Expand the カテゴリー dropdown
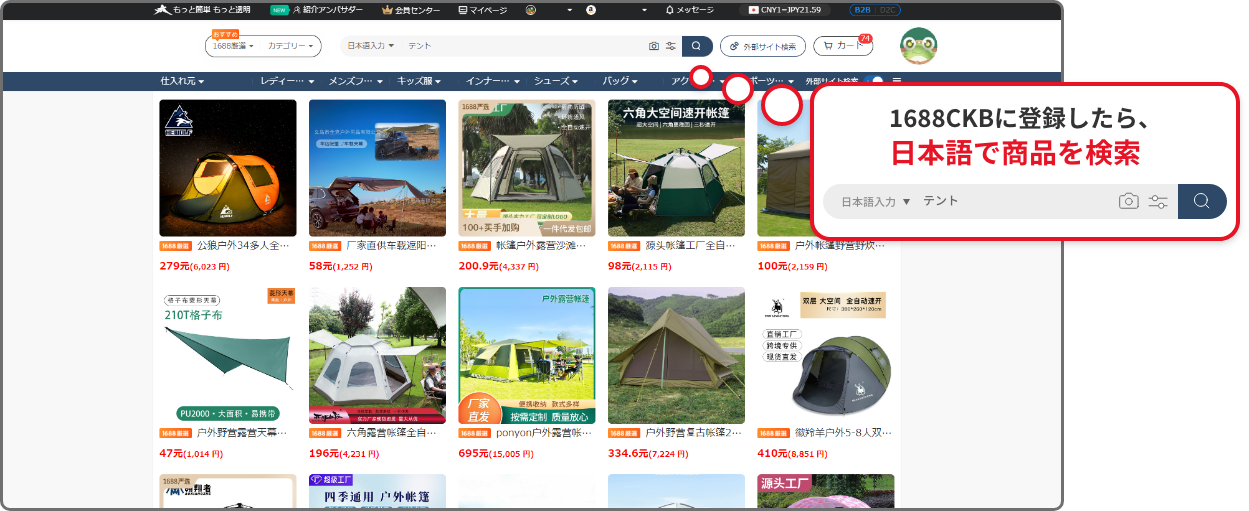This screenshot has width=1249, height=511. point(291,46)
